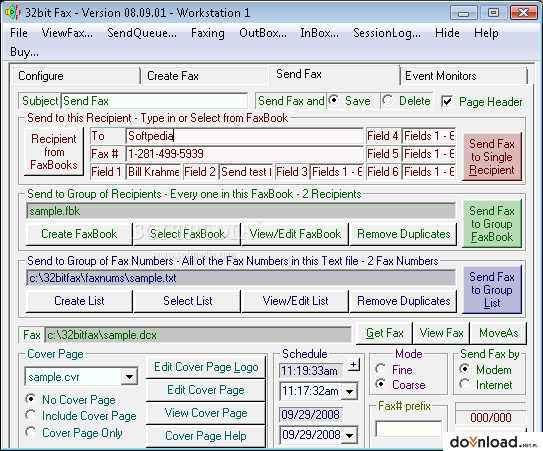This screenshot has height=451, width=543.
Task: Open the Buy... menu
Action: [24, 52]
